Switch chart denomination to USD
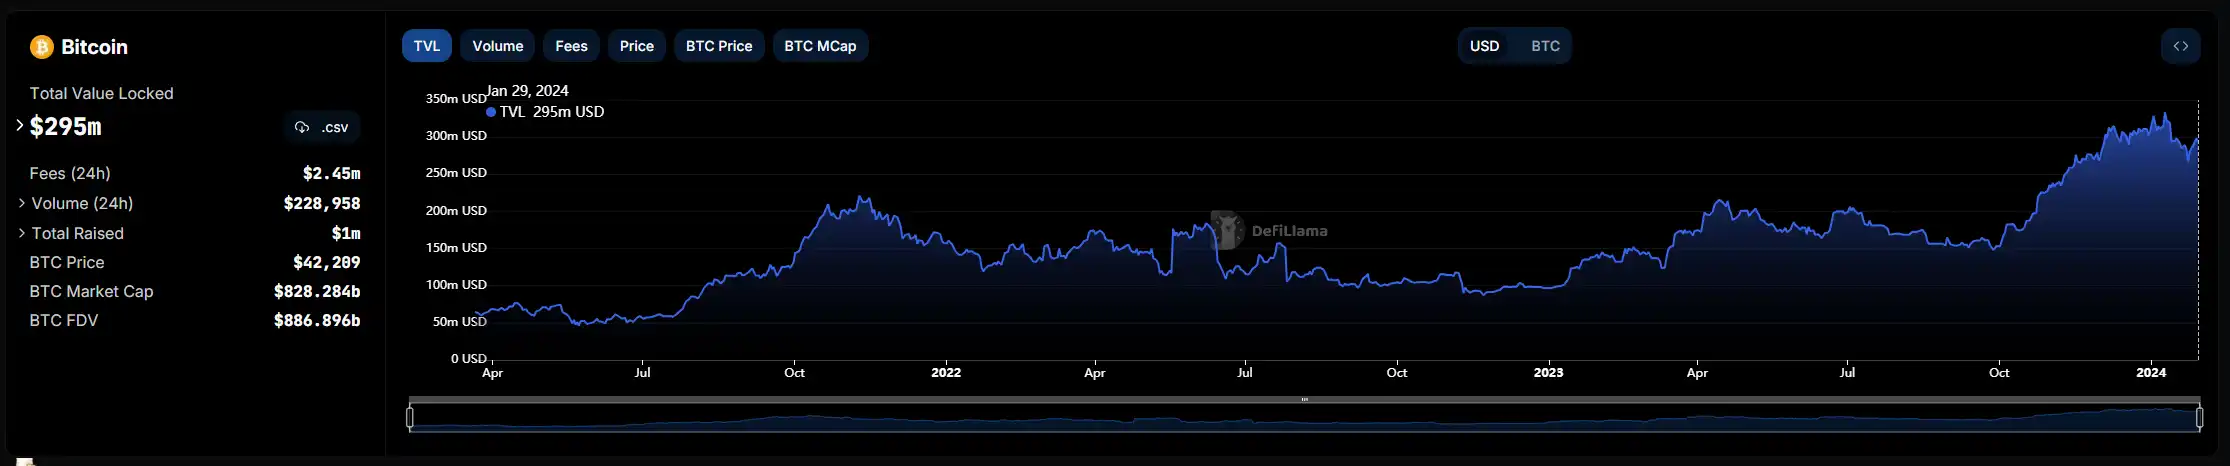 click(x=1484, y=46)
